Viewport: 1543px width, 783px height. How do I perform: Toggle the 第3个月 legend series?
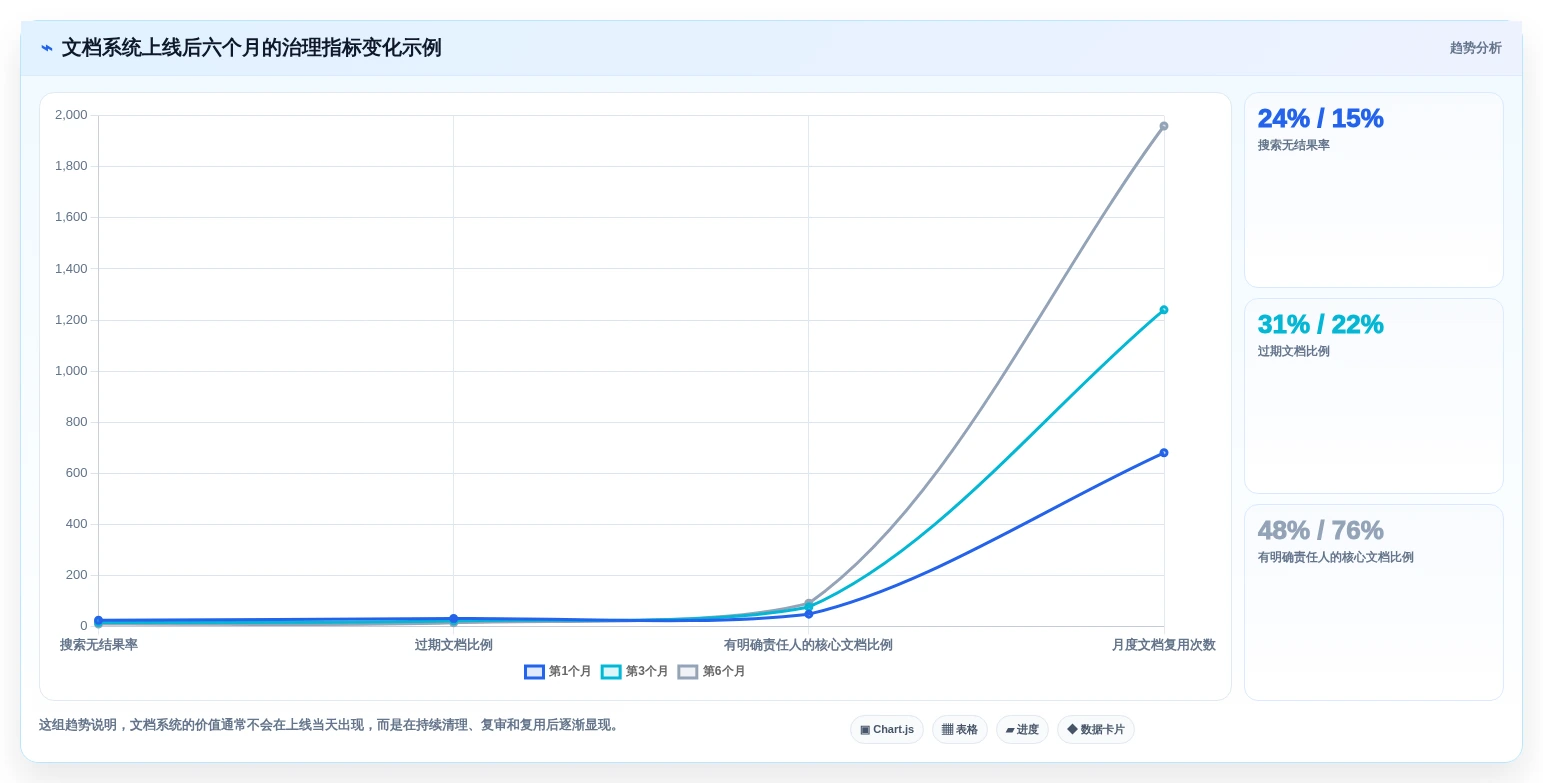click(635, 672)
